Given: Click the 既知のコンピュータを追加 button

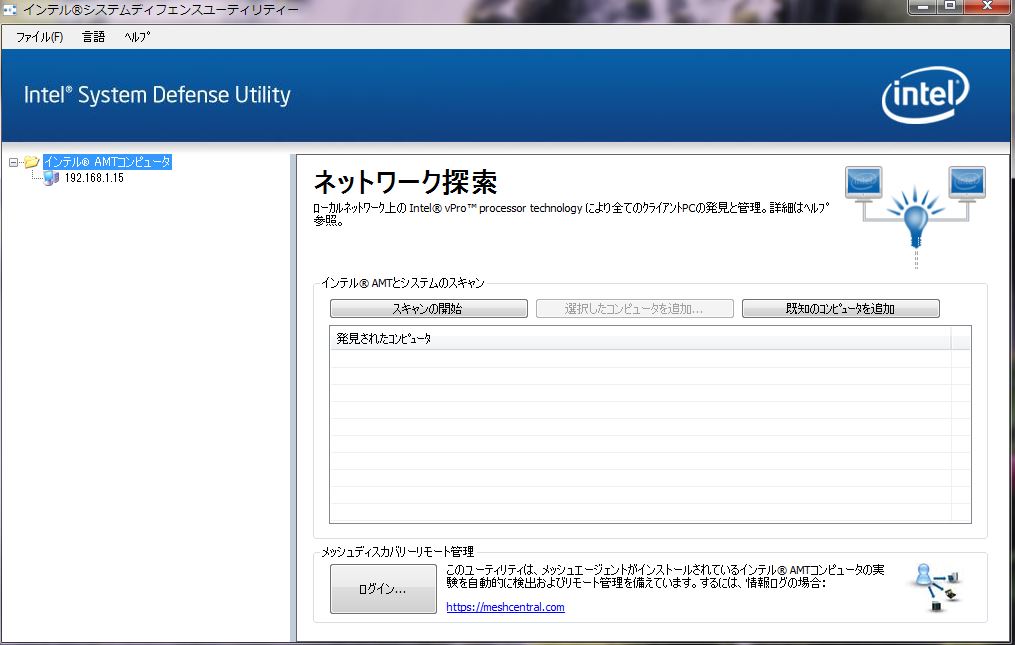Looking at the screenshot, I should [840, 308].
